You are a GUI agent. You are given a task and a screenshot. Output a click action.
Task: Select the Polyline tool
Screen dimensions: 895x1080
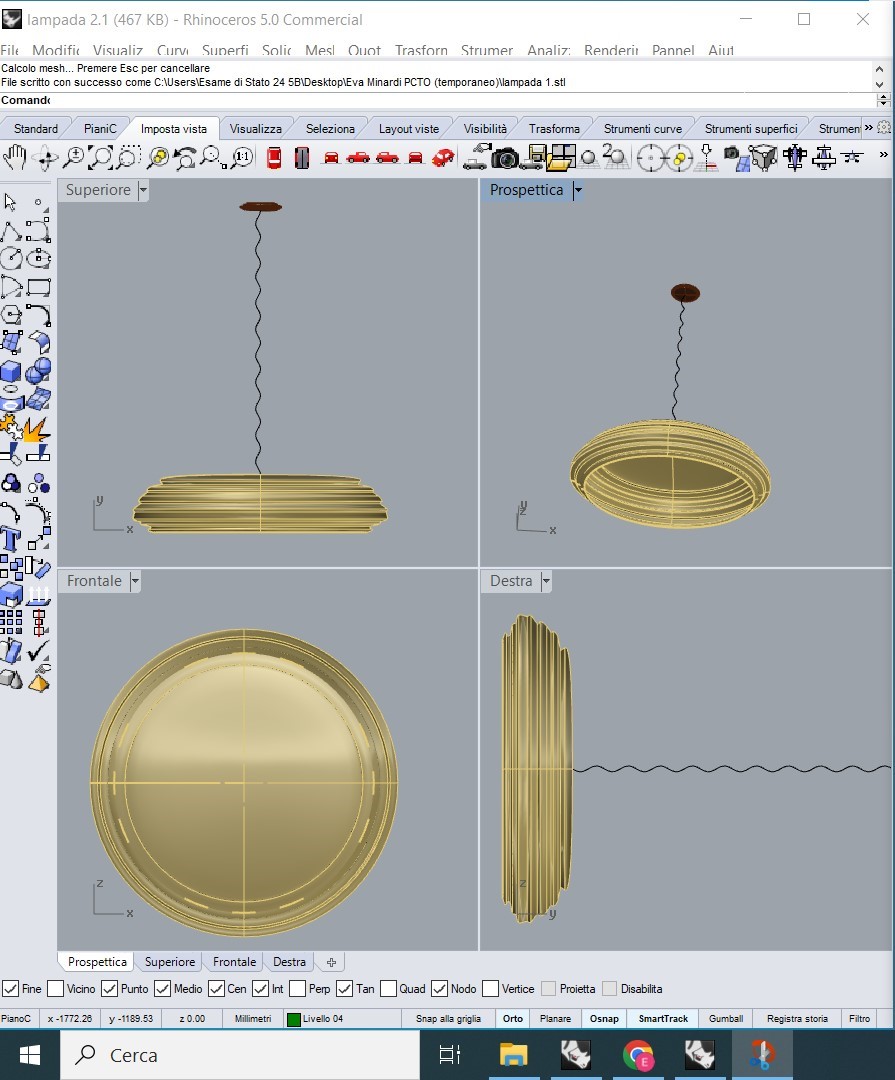click(x=11, y=231)
